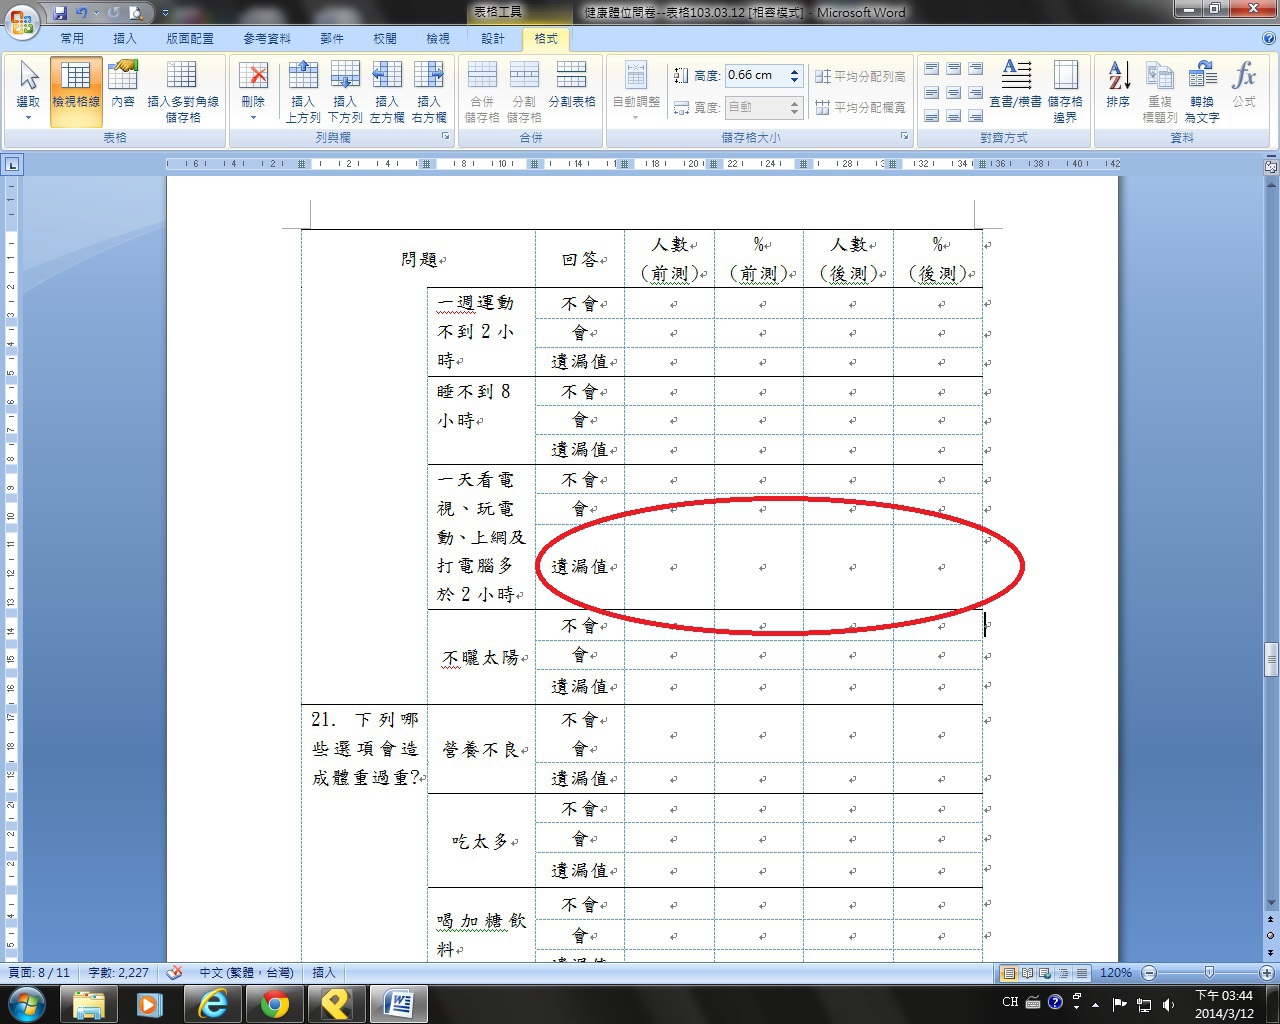The image size is (1280, 1024).
Task: Click 分割表格 (Split Table)
Action: coord(572,85)
